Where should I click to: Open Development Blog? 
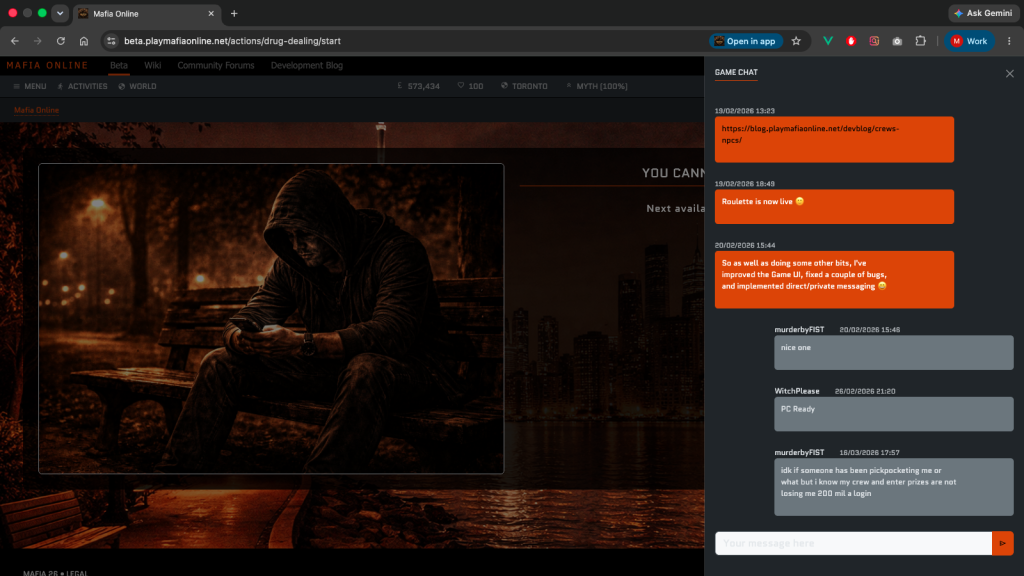tap(307, 65)
